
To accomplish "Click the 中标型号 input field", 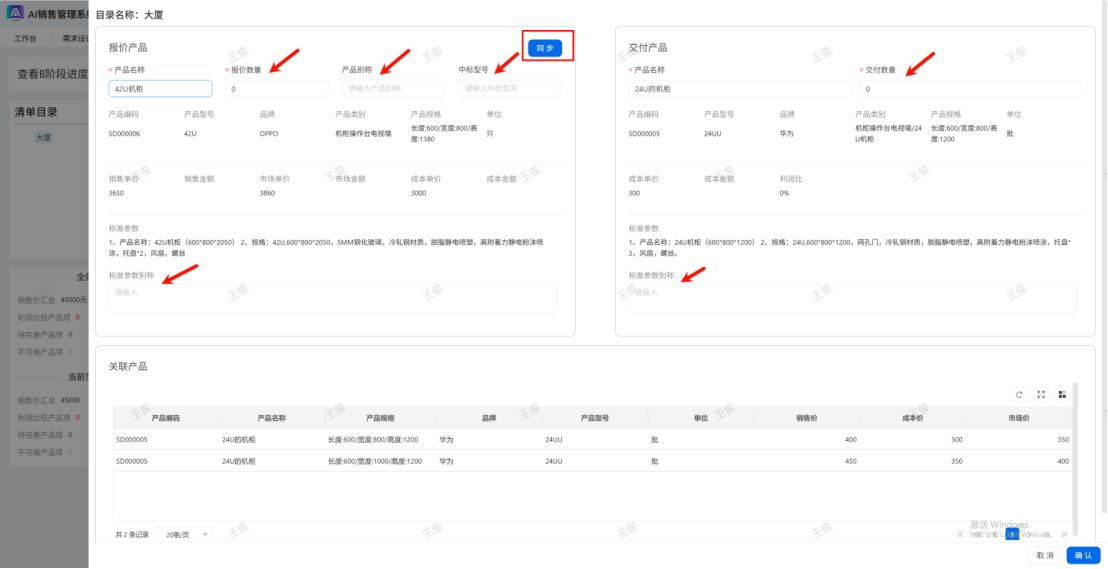I will click(x=509, y=89).
